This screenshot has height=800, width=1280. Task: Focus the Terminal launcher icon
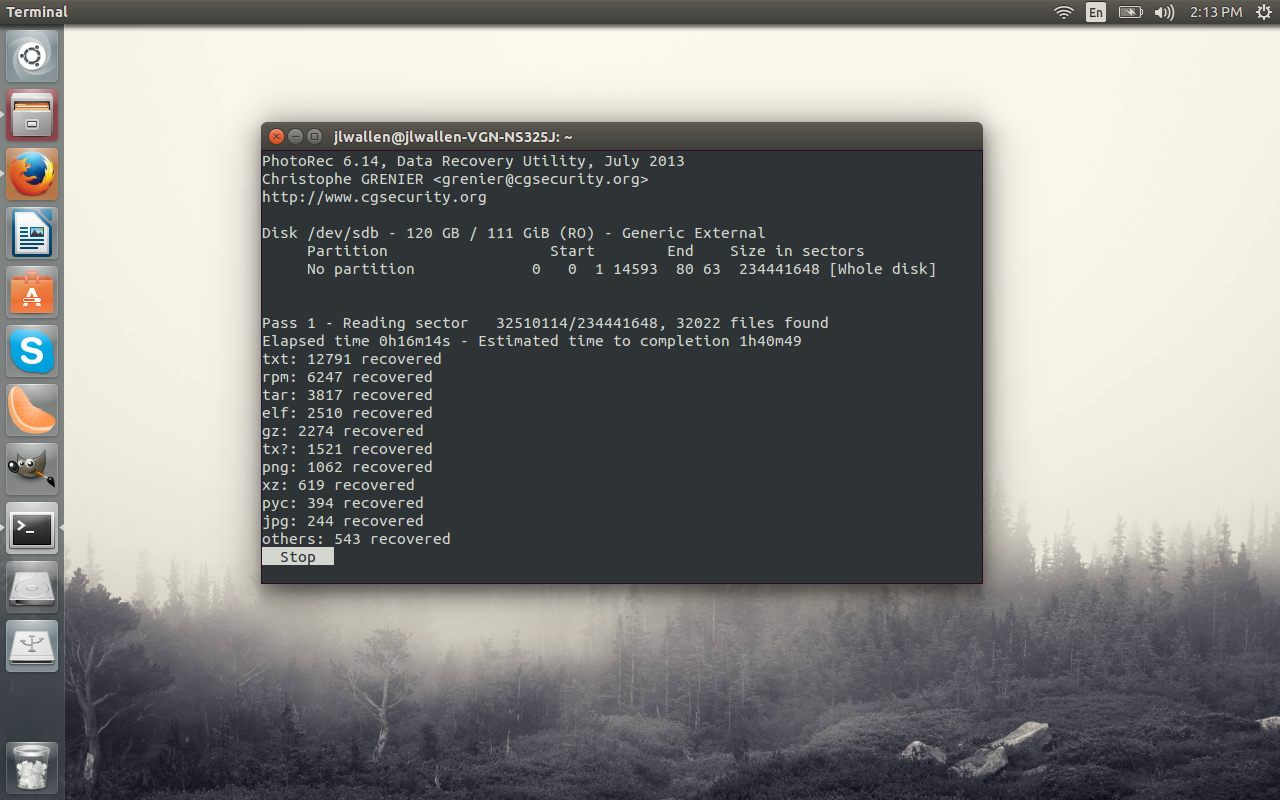point(32,528)
